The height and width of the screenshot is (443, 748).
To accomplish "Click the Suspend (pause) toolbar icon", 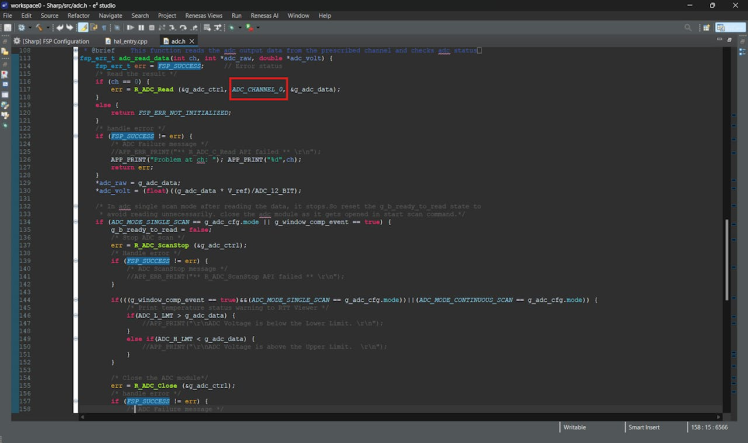I will (x=141, y=28).
